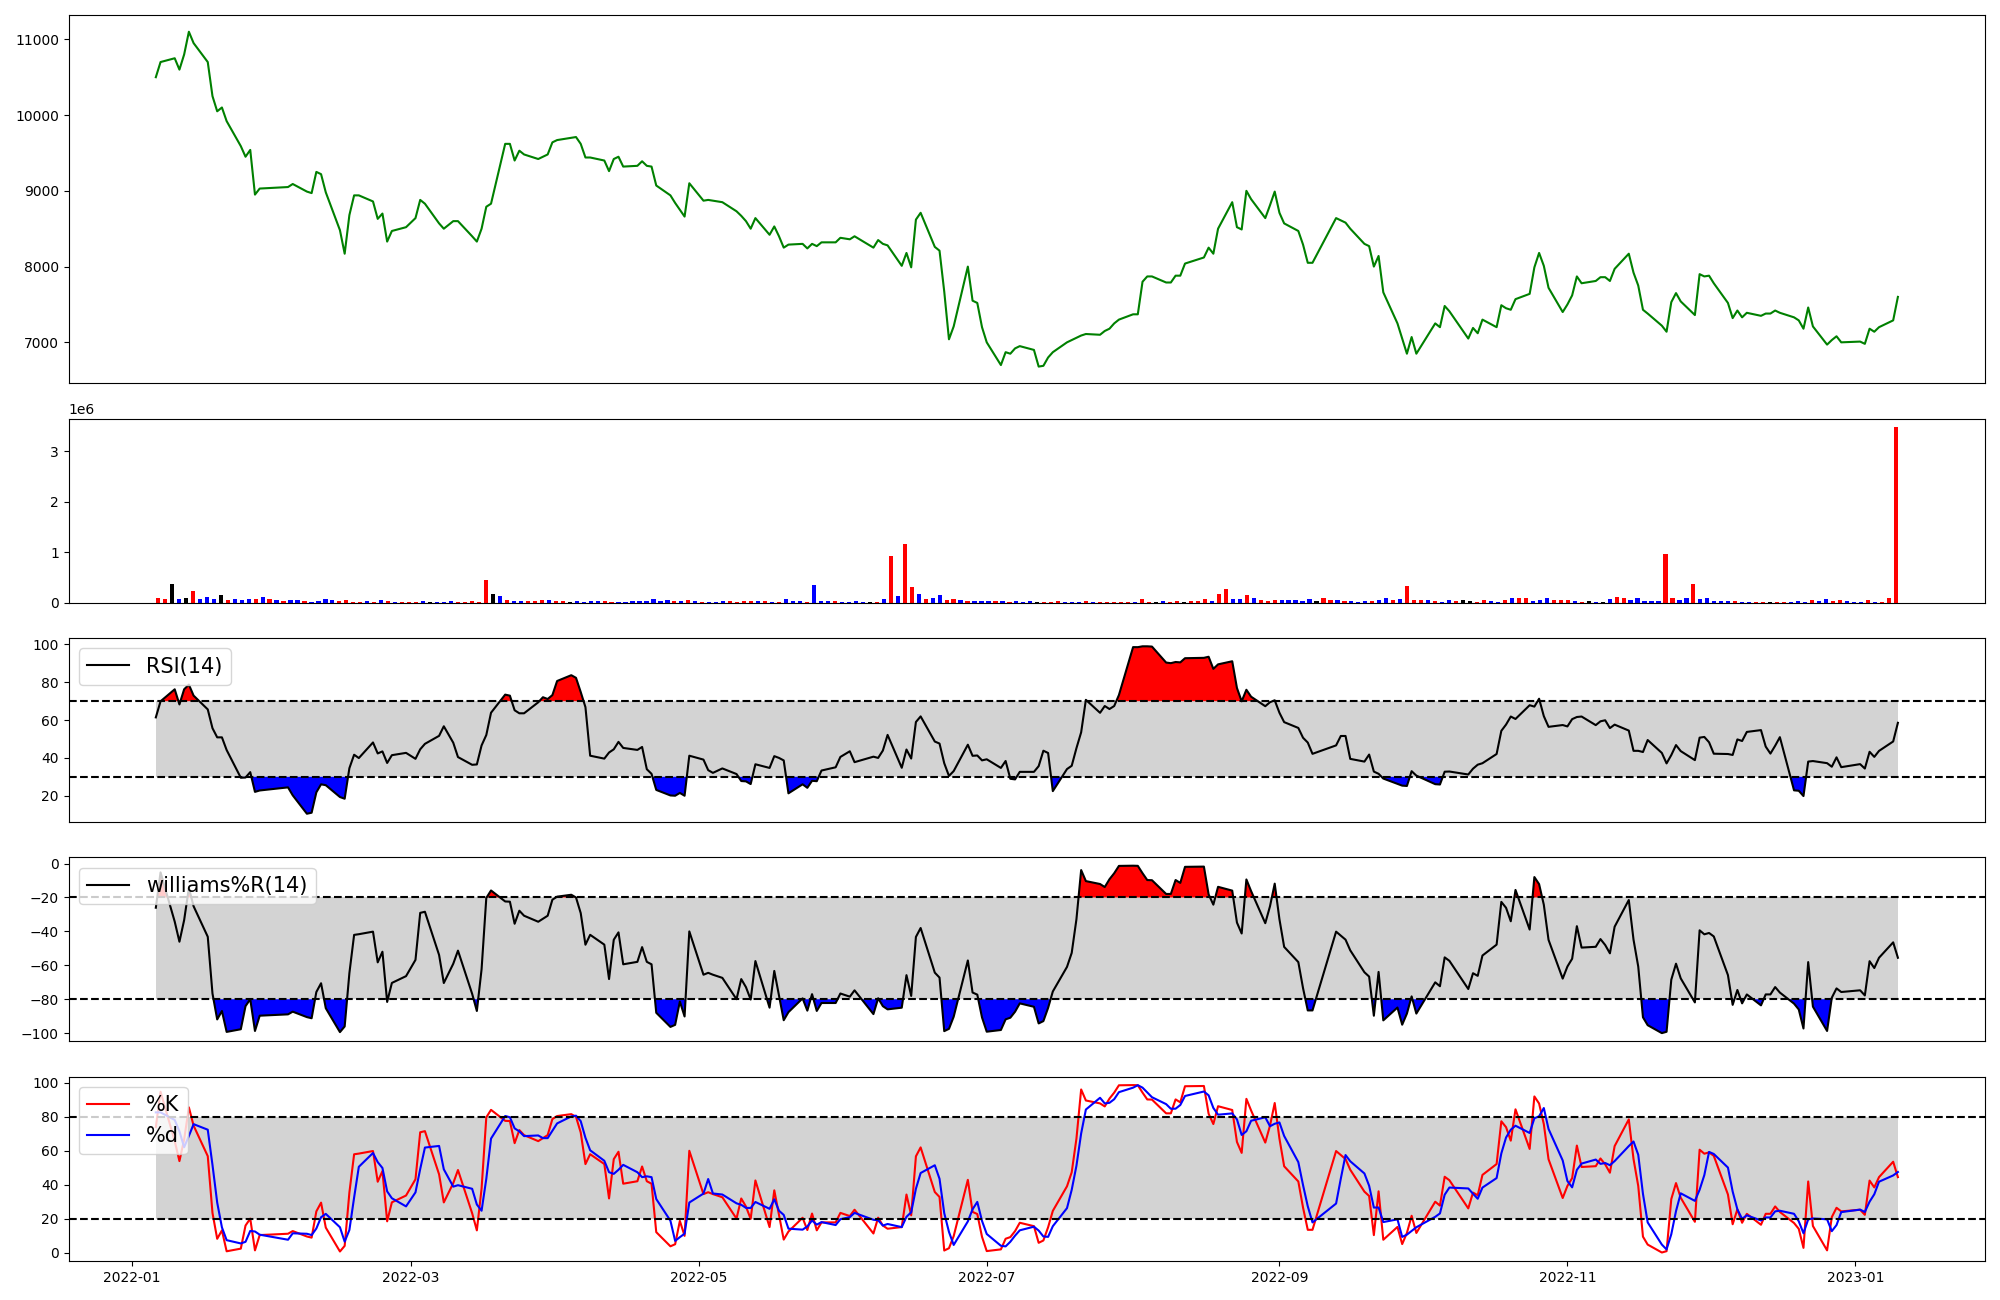This screenshot has height=1300, width=2000.
Task: Click the 2023-01 x-axis date label
Action: coord(1856,1277)
